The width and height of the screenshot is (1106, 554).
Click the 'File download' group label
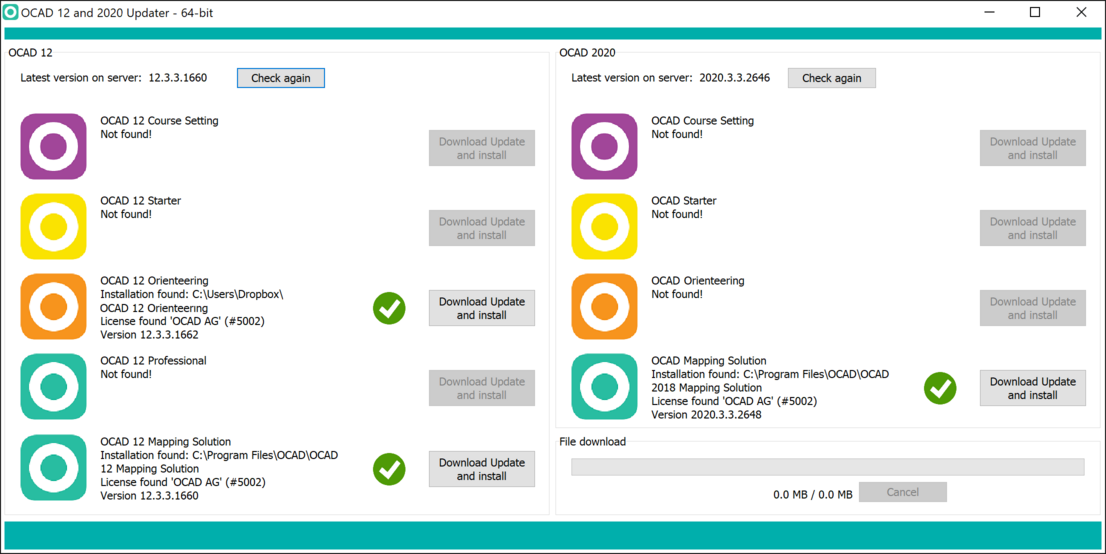tap(592, 442)
